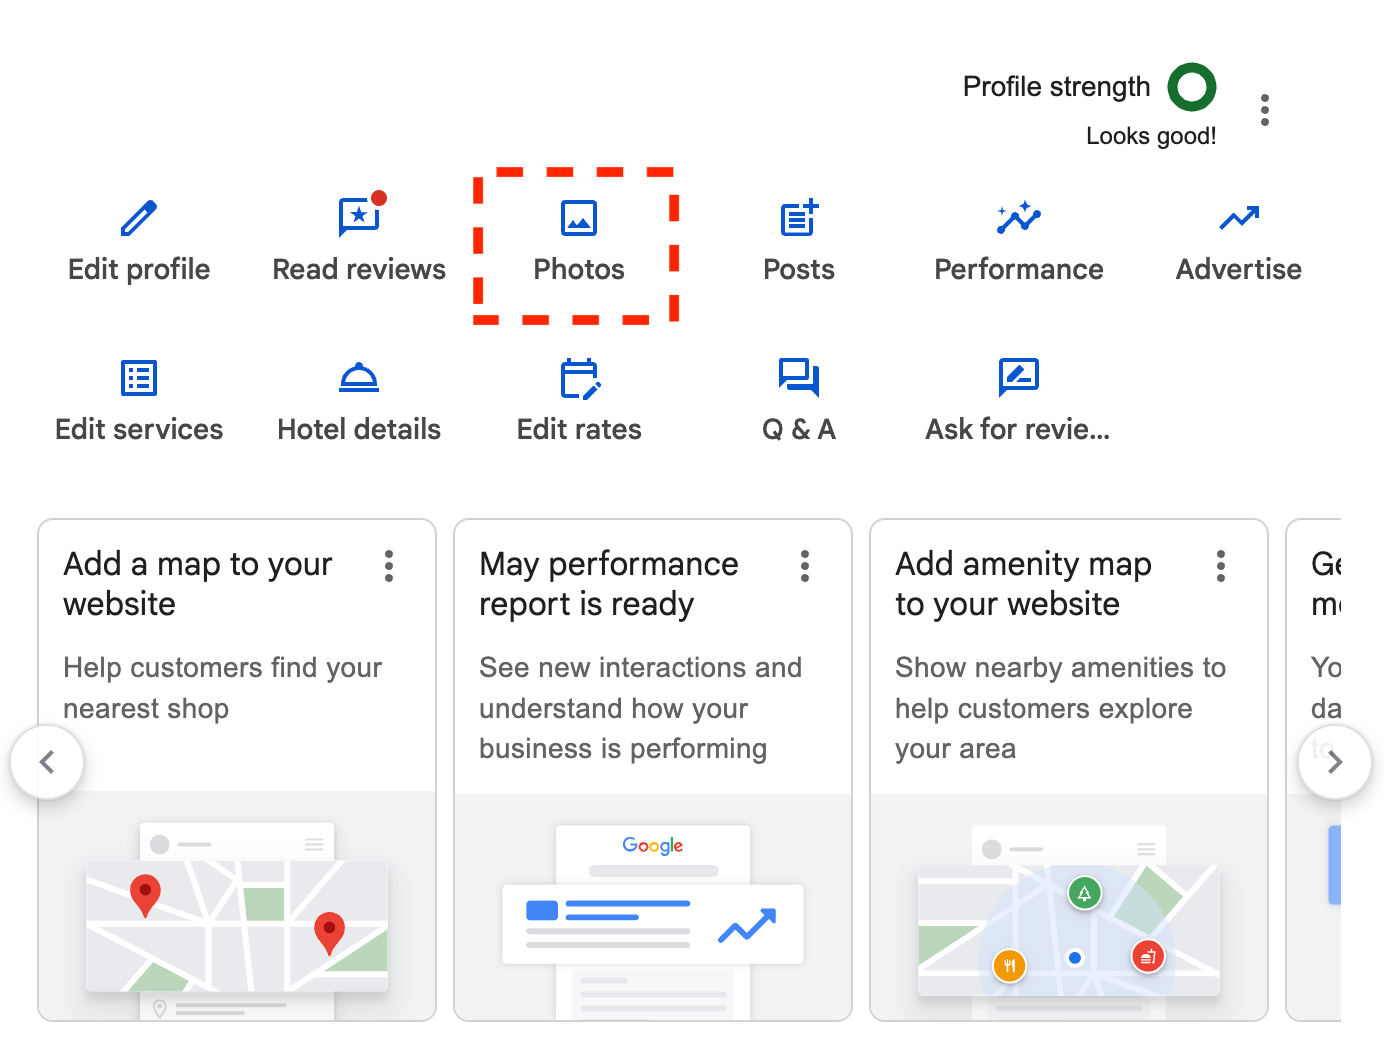Screen dimensions: 1384x1048
Task: Click the Edit profile pencil icon
Action: pos(139,218)
